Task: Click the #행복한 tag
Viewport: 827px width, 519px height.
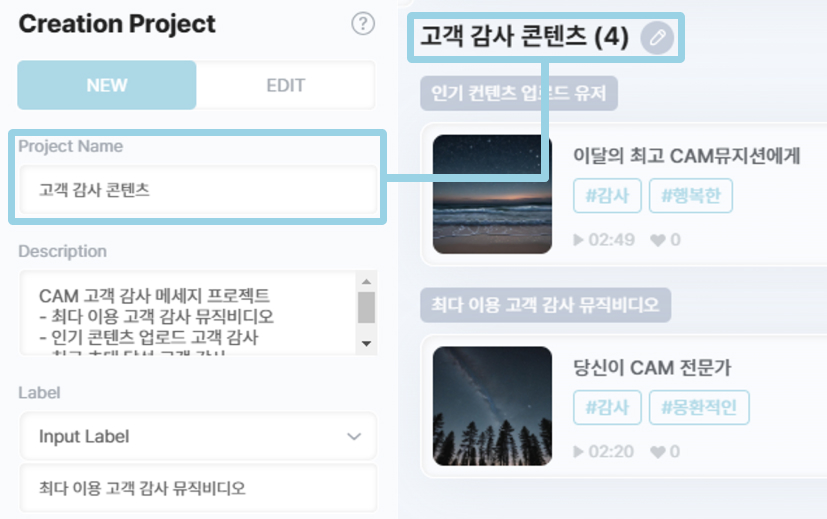Action: 691,196
